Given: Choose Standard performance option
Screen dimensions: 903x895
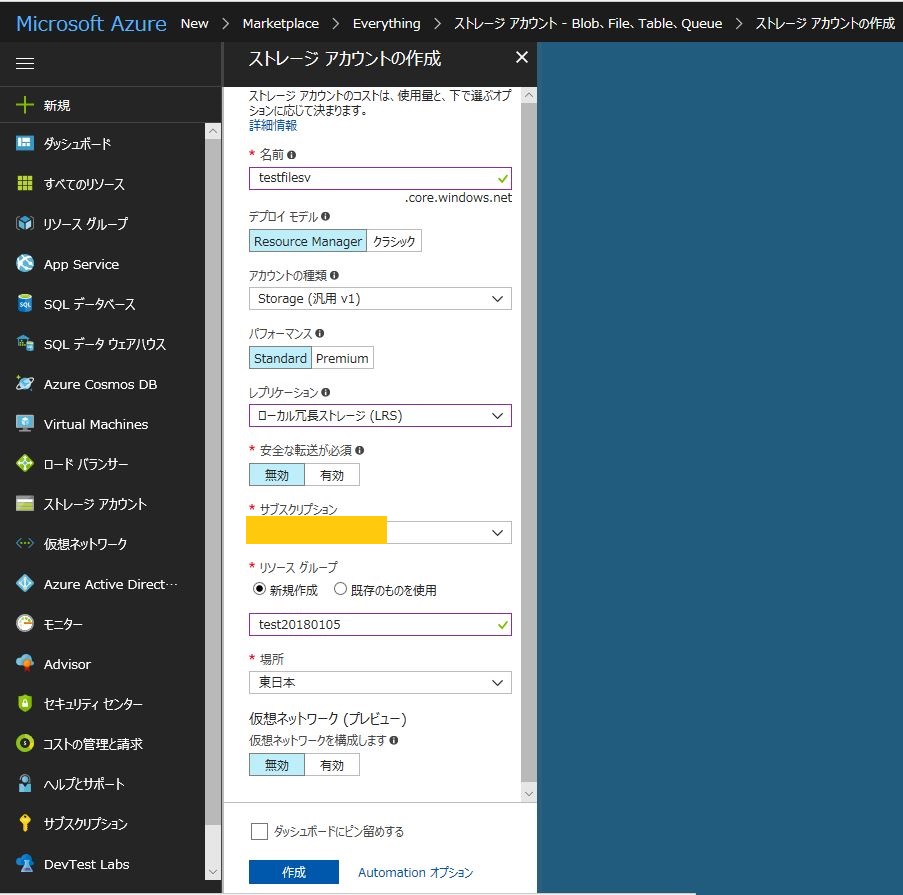Looking at the screenshot, I should pos(280,358).
